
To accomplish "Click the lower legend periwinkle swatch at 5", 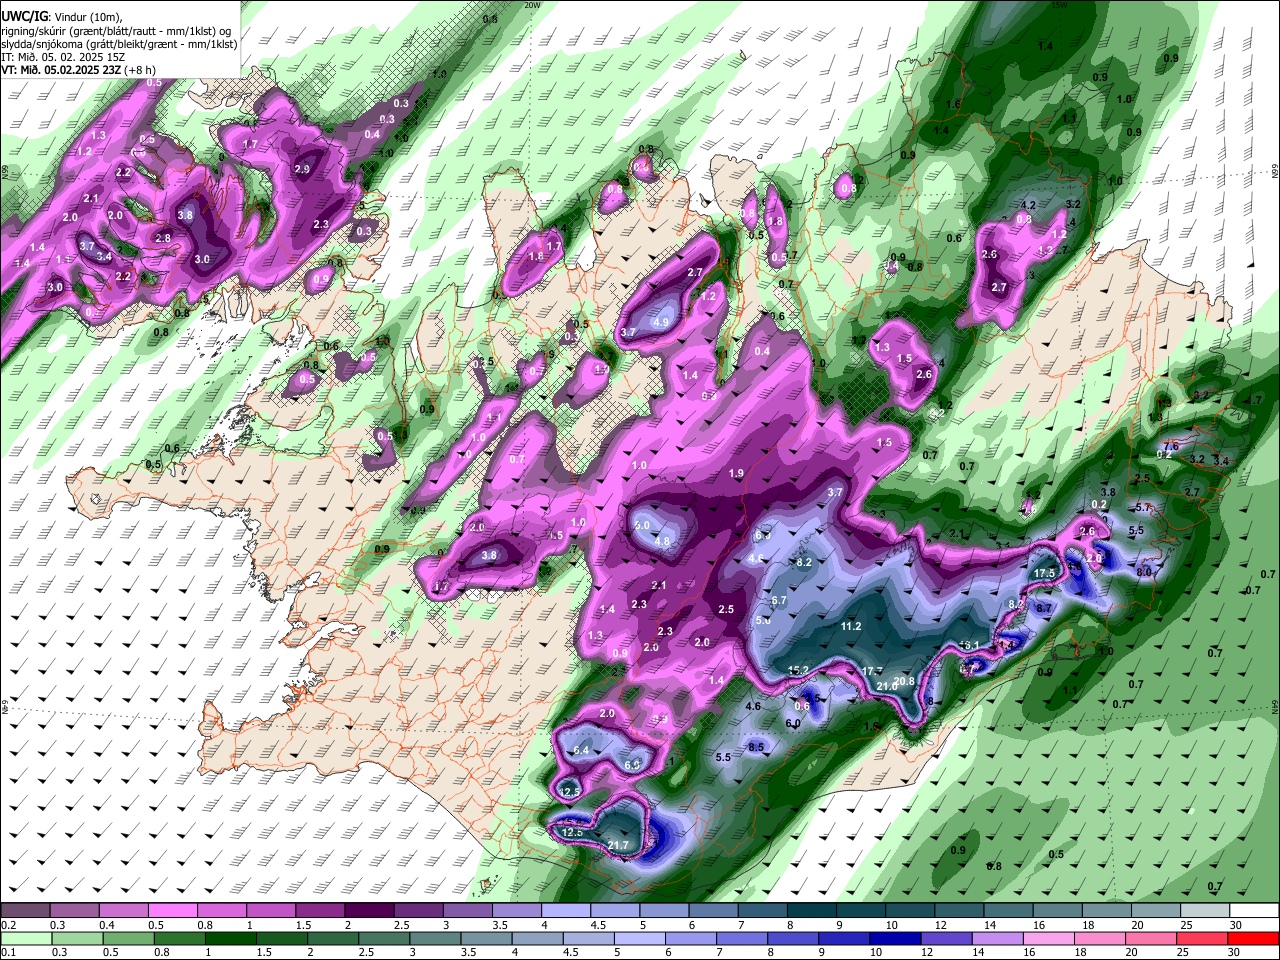I will tap(640, 938).
